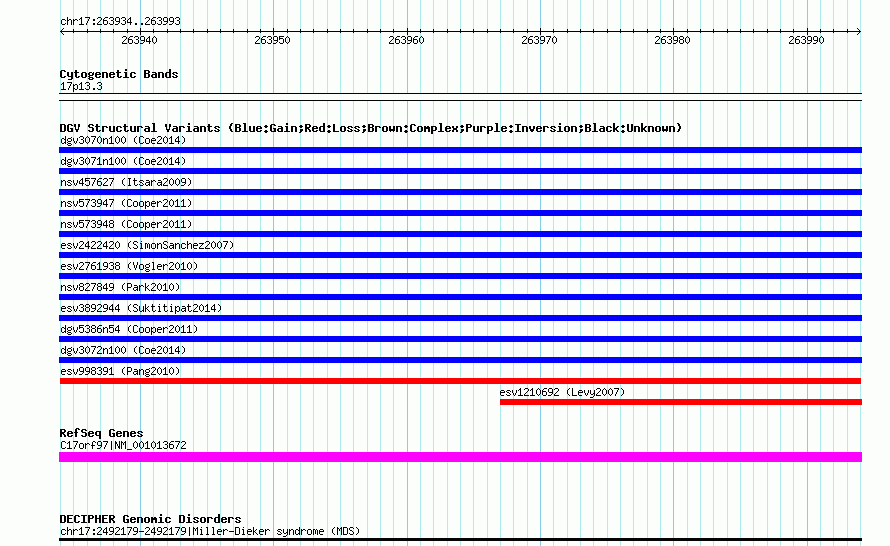The image size is (890, 546).
Task: Click the esv2761938 (Vogler2010) blue bar
Action: pyautogui.click(x=460, y=276)
